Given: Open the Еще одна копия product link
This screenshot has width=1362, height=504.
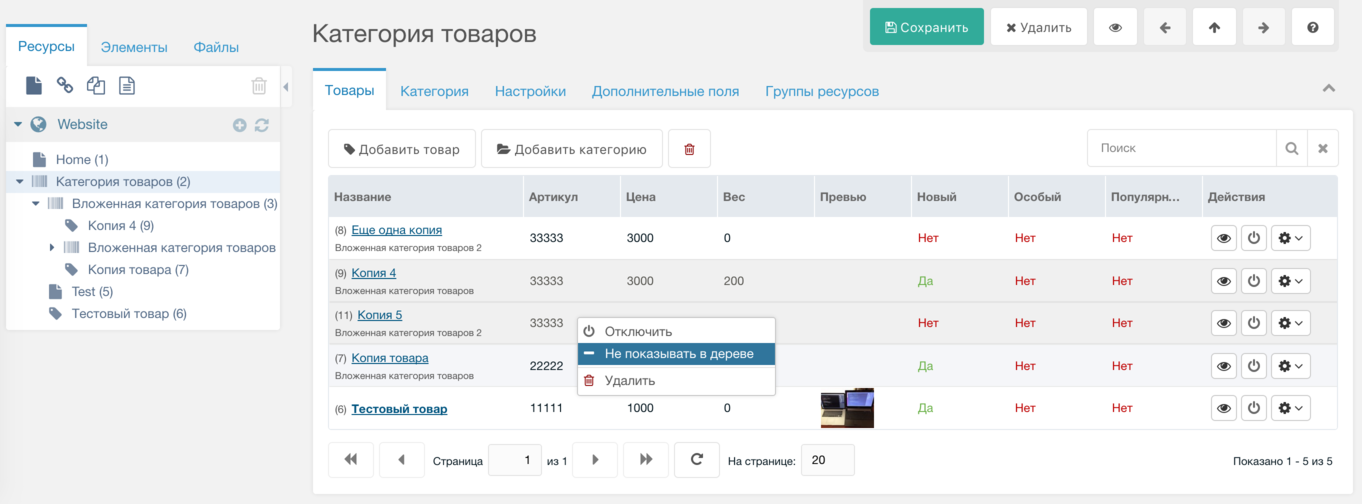Looking at the screenshot, I should coord(396,230).
